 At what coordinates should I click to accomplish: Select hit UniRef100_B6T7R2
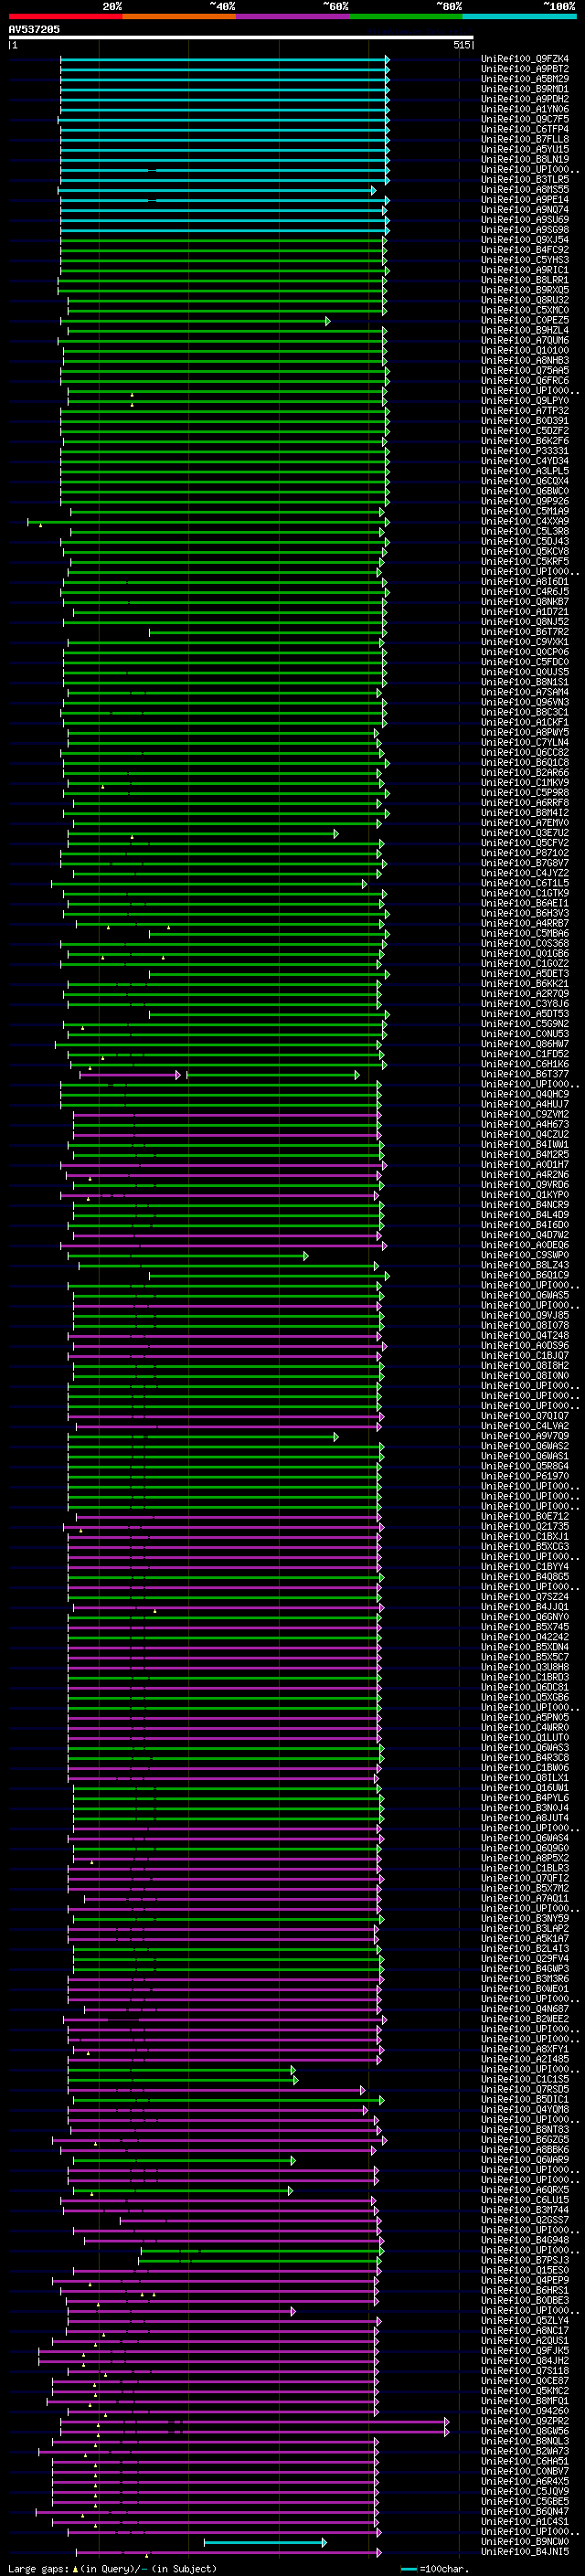[525, 633]
